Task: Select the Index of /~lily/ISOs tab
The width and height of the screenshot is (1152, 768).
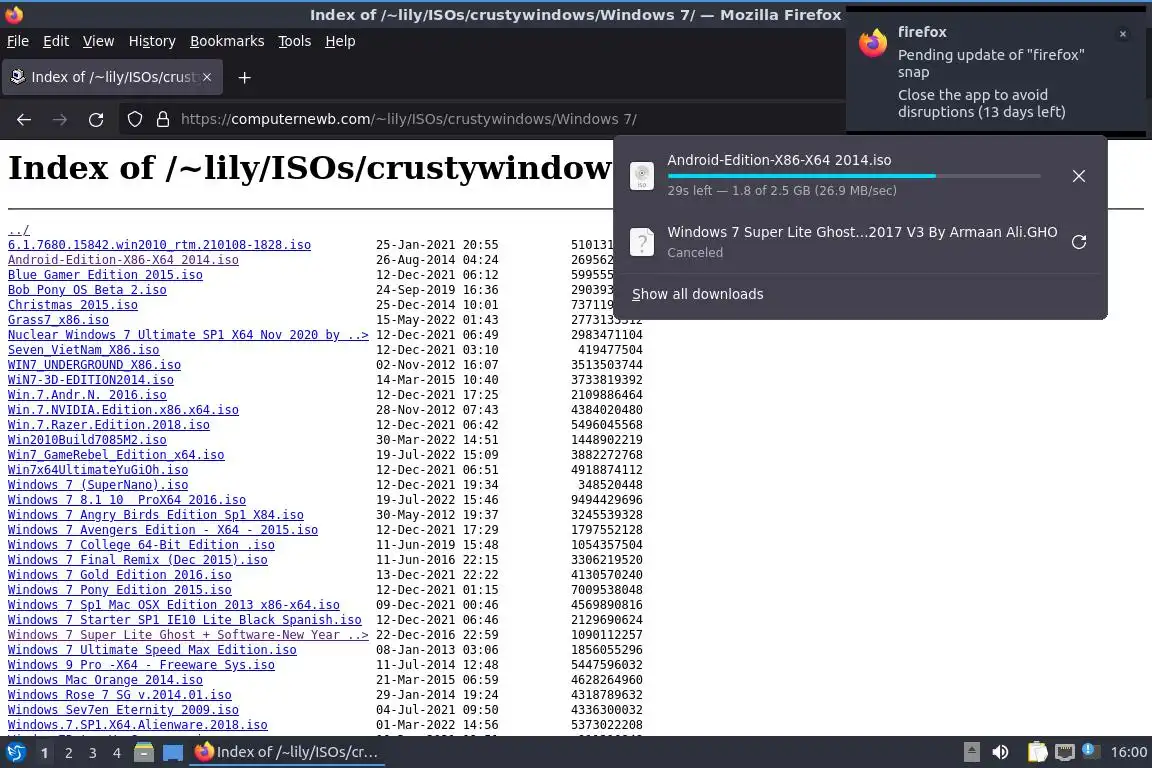Action: [x=112, y=76]
